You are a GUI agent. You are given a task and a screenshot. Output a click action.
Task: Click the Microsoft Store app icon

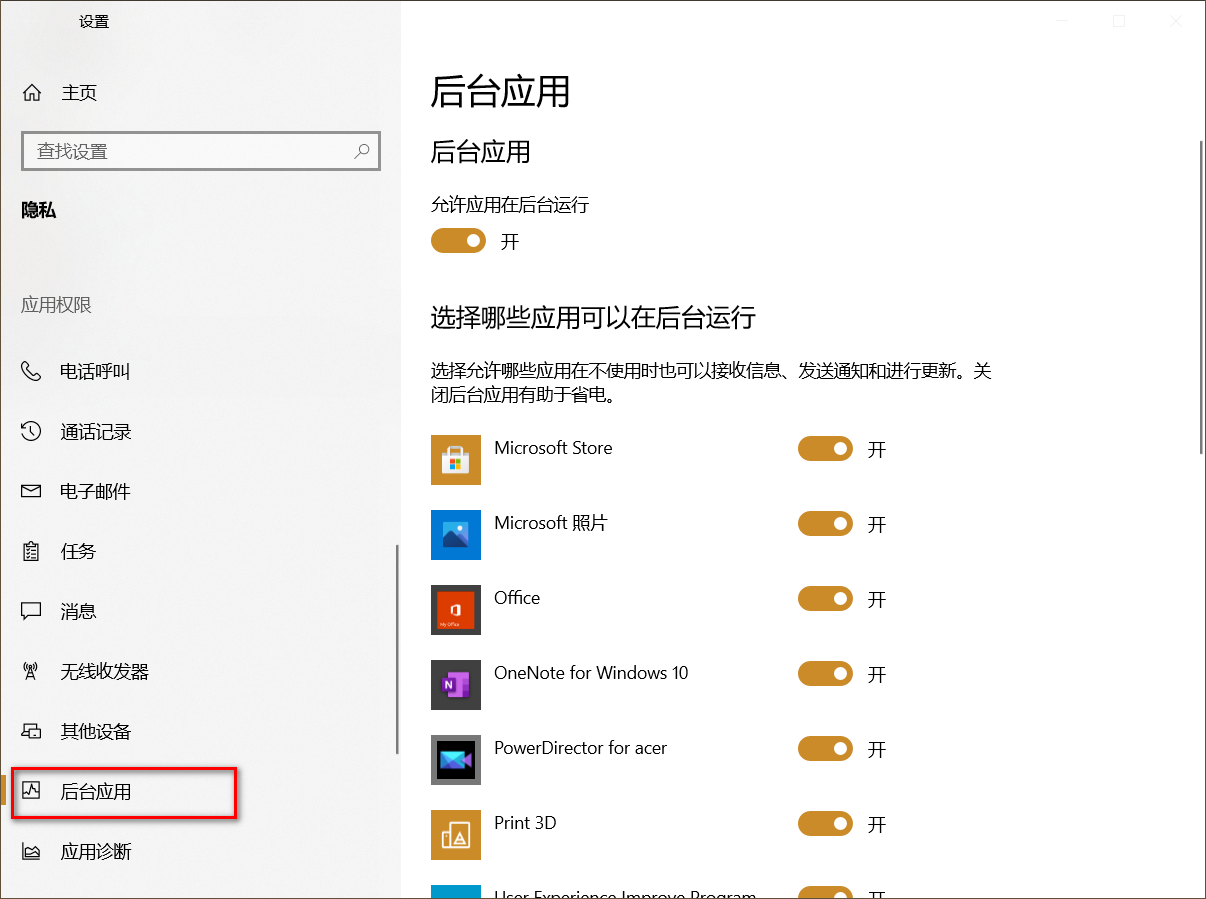pos(456,460)
